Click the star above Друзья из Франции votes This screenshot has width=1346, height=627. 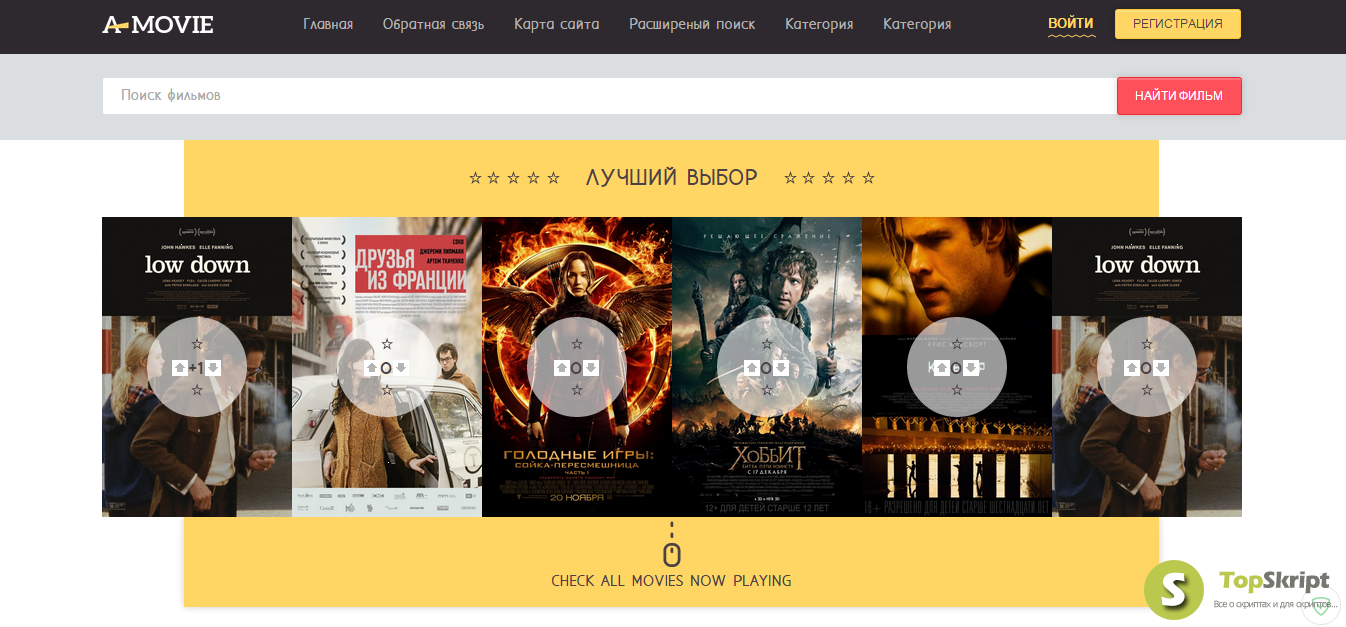pos(387,344)
